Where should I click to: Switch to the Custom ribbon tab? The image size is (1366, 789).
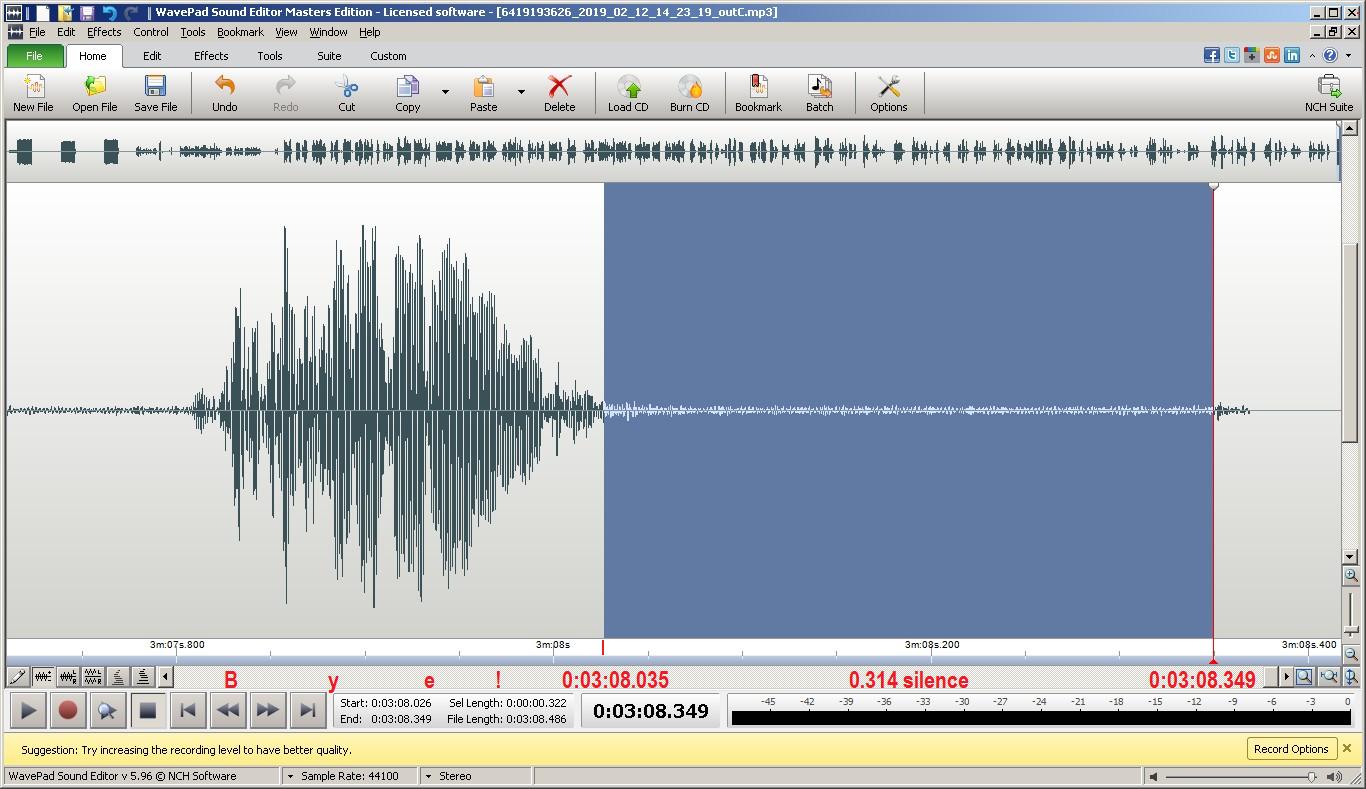[388, 56]
